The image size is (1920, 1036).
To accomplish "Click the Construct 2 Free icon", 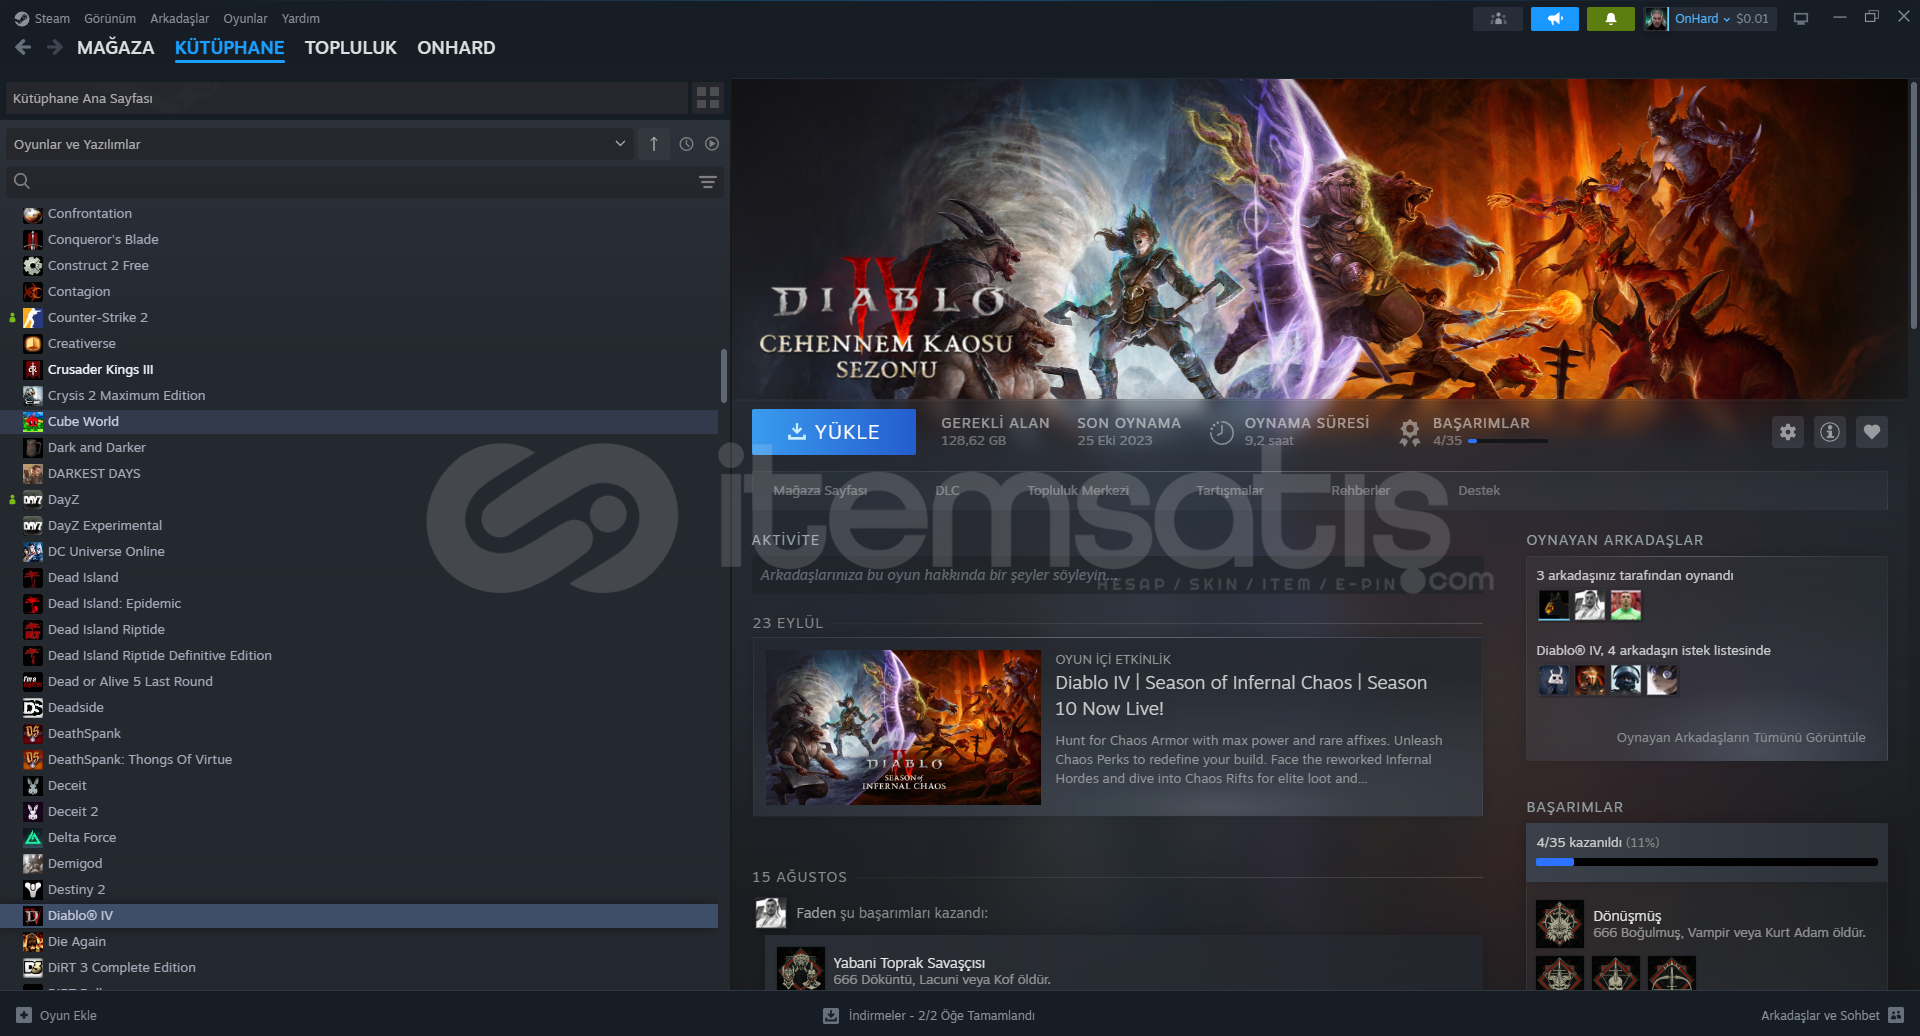I will 33,266.
